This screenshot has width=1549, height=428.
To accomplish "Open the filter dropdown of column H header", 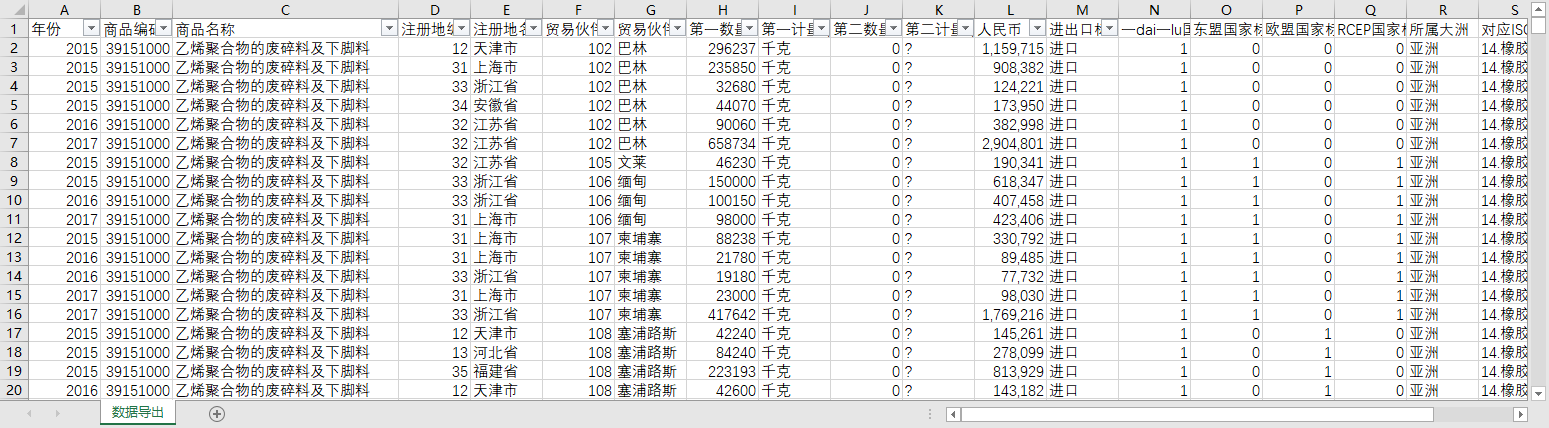I will pos(750,28).
